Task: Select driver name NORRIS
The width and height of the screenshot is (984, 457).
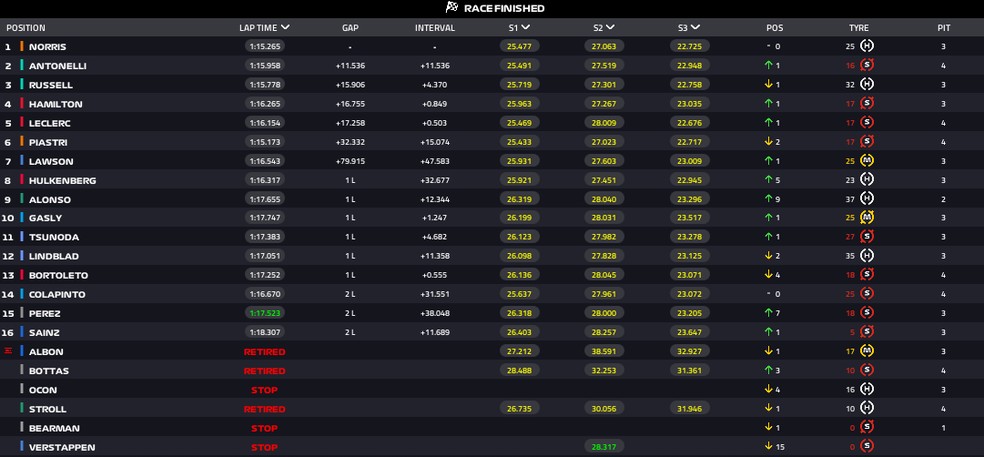Action: (47, 46)
